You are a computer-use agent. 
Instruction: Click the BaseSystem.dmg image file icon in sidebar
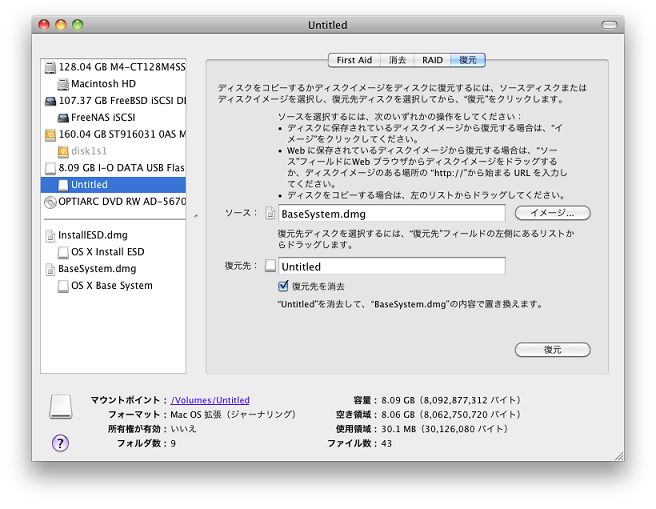pyautogui.click(x=50, y=269)
